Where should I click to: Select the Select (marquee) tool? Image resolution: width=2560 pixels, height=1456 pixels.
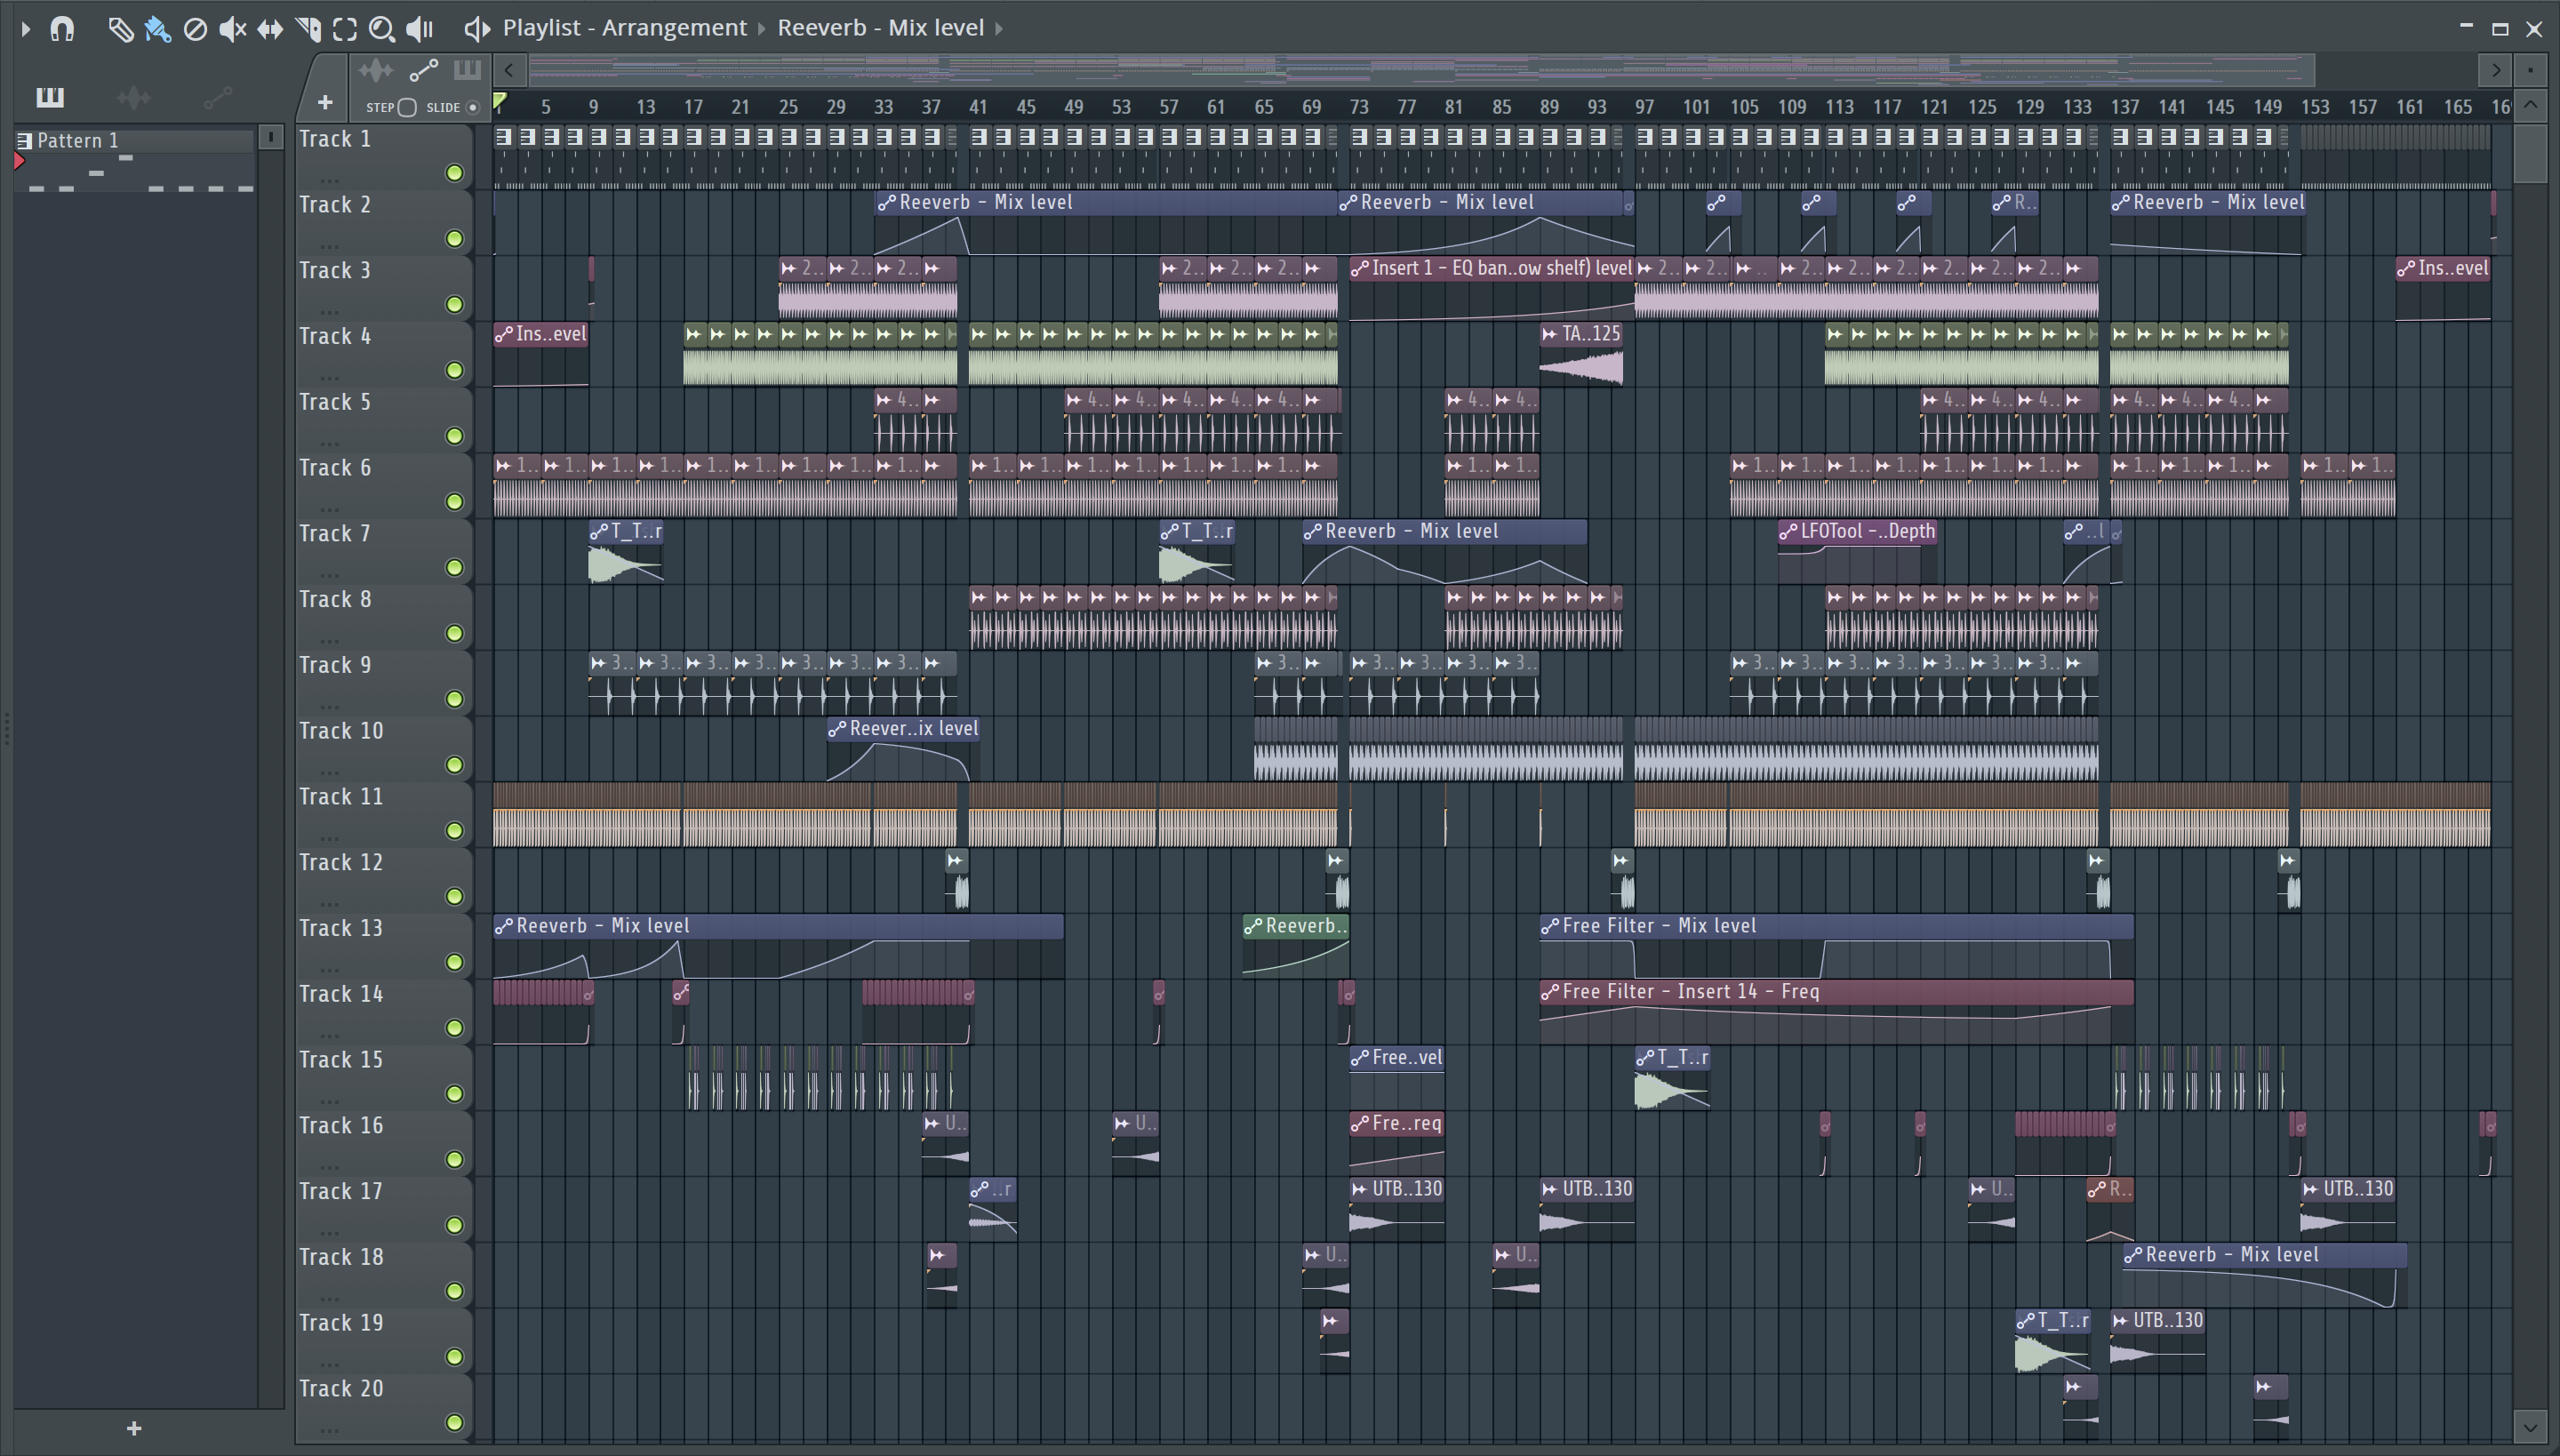(345, 29)
